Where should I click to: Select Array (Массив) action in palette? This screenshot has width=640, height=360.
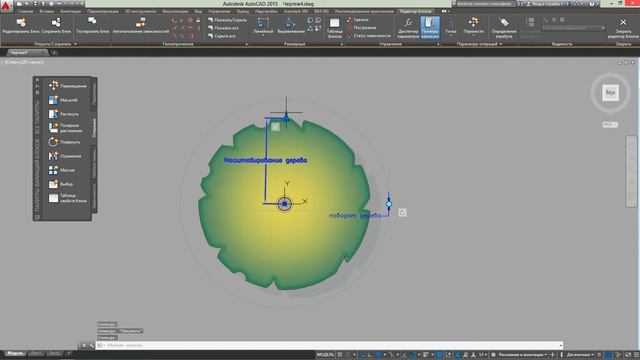click(62, 170)
